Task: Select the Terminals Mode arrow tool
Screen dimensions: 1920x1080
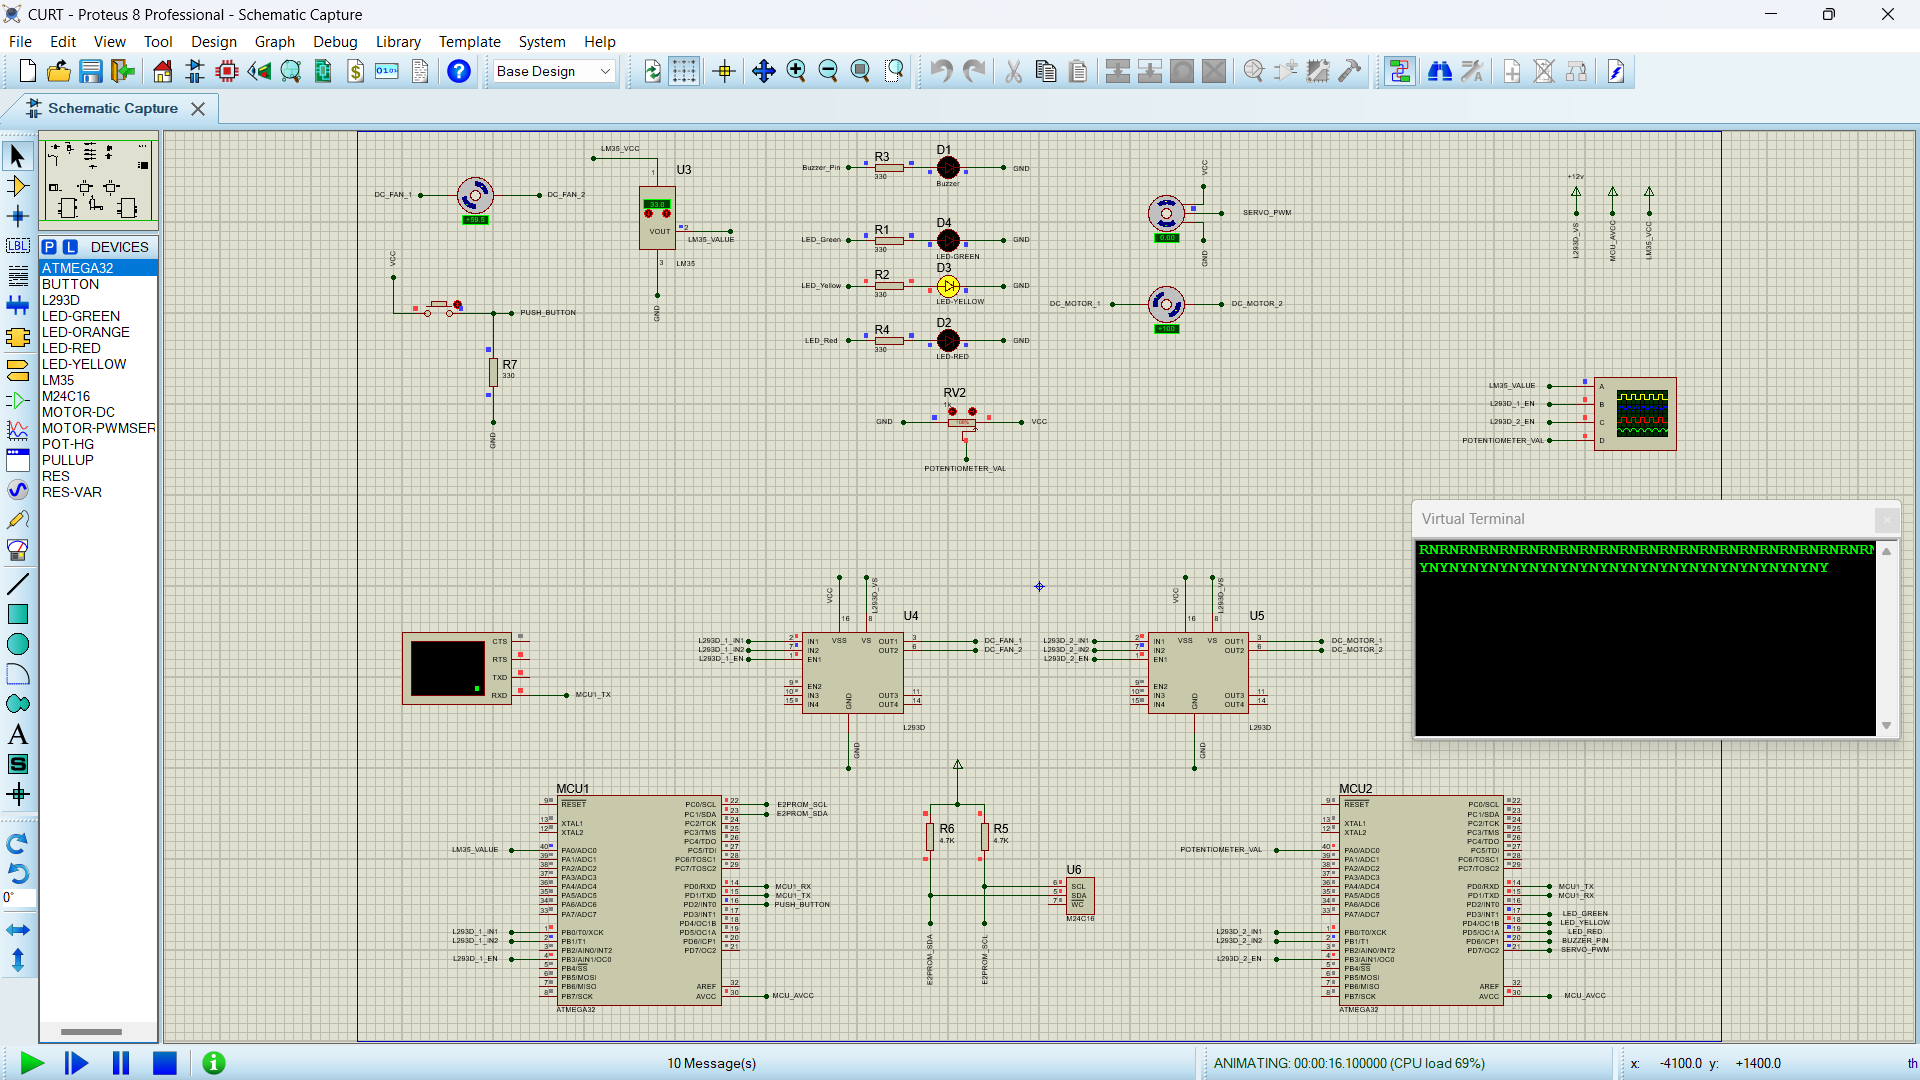Action: (x=17, y=368)
